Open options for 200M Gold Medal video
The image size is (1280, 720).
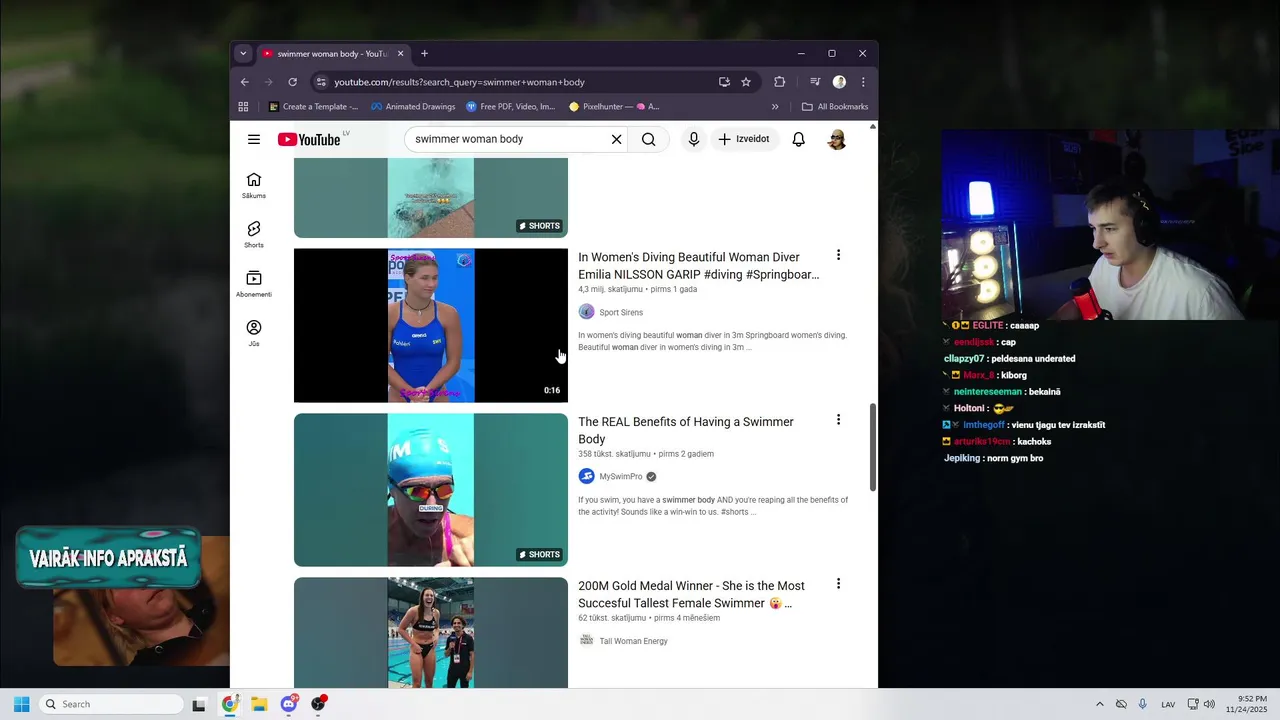(x=838, y=584)
